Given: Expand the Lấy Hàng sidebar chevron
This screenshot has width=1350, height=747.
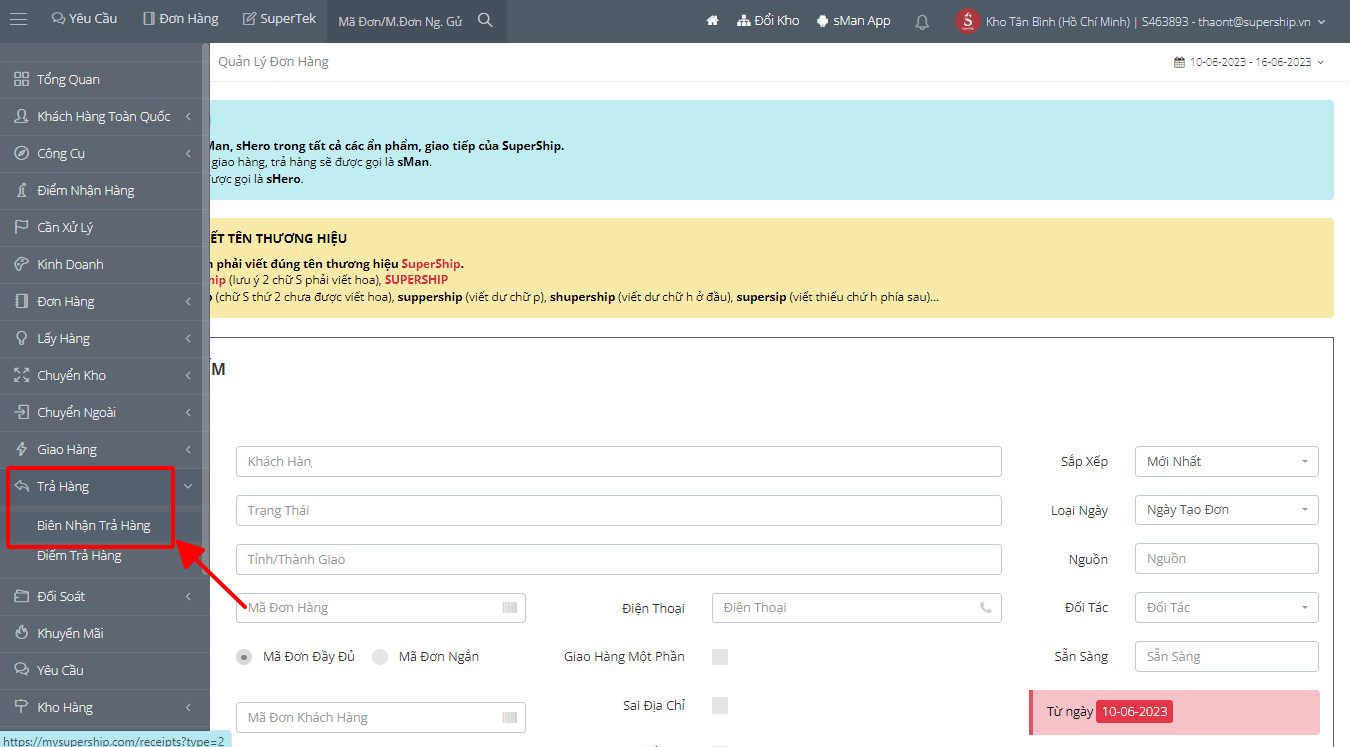Looking at the screenshot, I should pos(188,338).
